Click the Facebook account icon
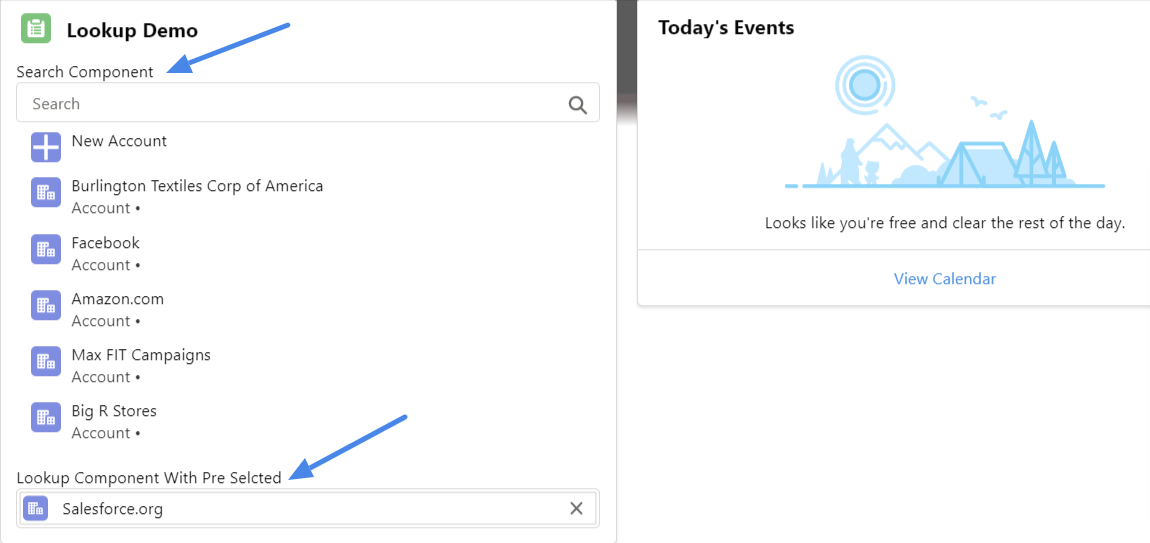The width and height of the screenshot is (1150, 543). [46, 250]
